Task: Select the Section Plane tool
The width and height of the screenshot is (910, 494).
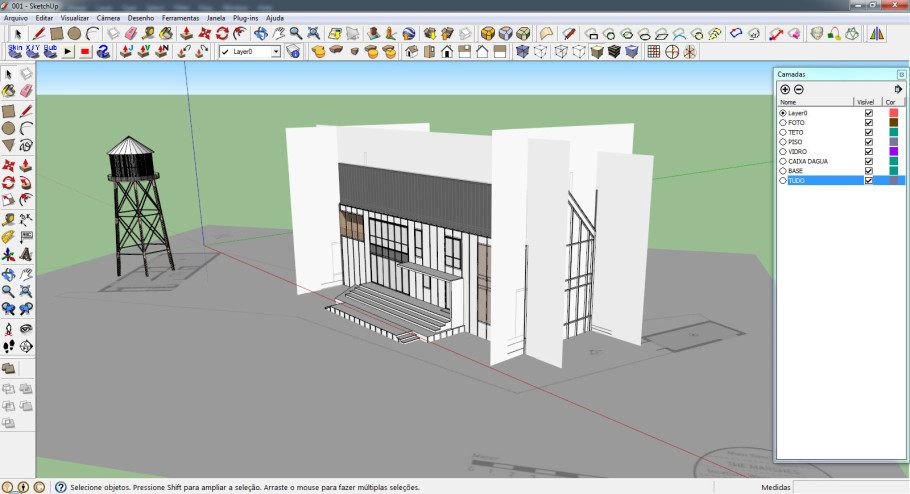Action: (x=26, y=347)
